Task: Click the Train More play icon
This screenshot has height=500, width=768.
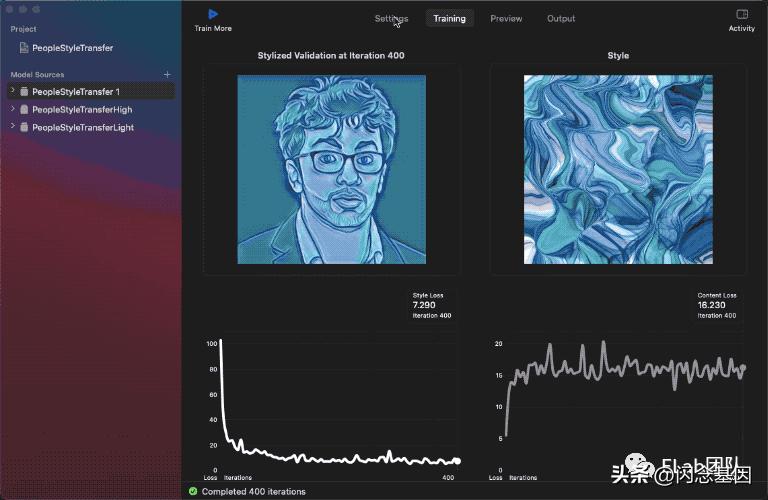Action: [x=213, y=14]
